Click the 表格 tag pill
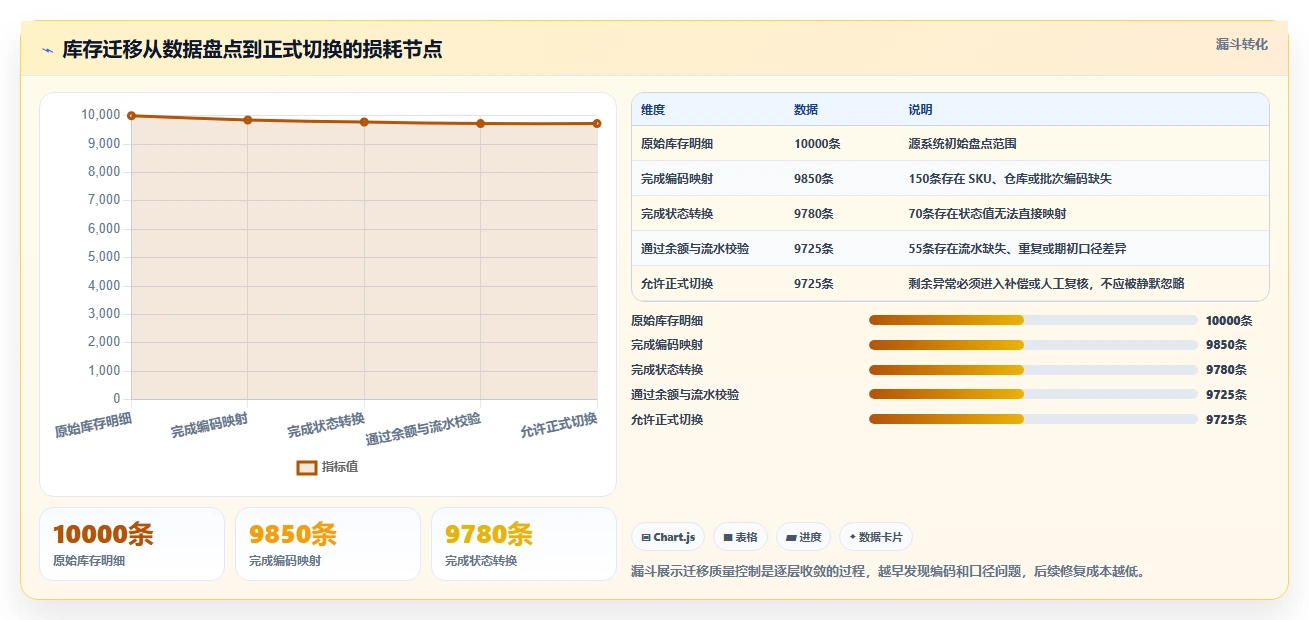Viewport: 1309px width, 620px height. coord(740,537)
